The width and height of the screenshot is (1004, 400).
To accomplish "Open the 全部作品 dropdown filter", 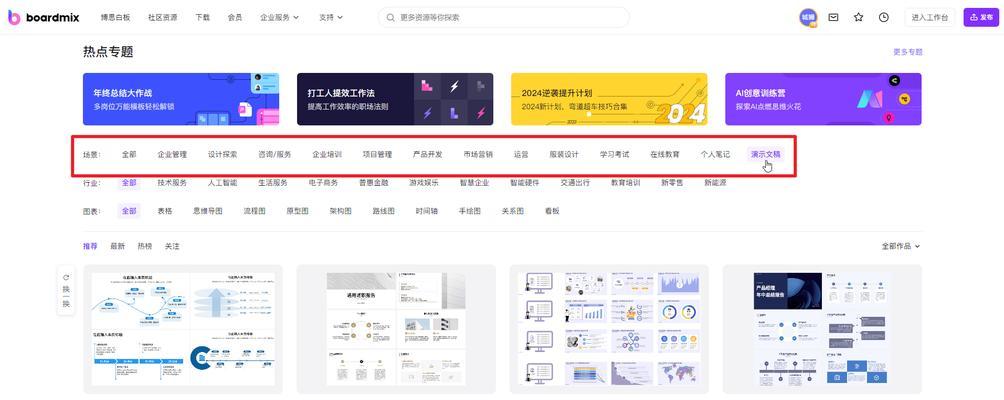I will click(x=900, y=246).
